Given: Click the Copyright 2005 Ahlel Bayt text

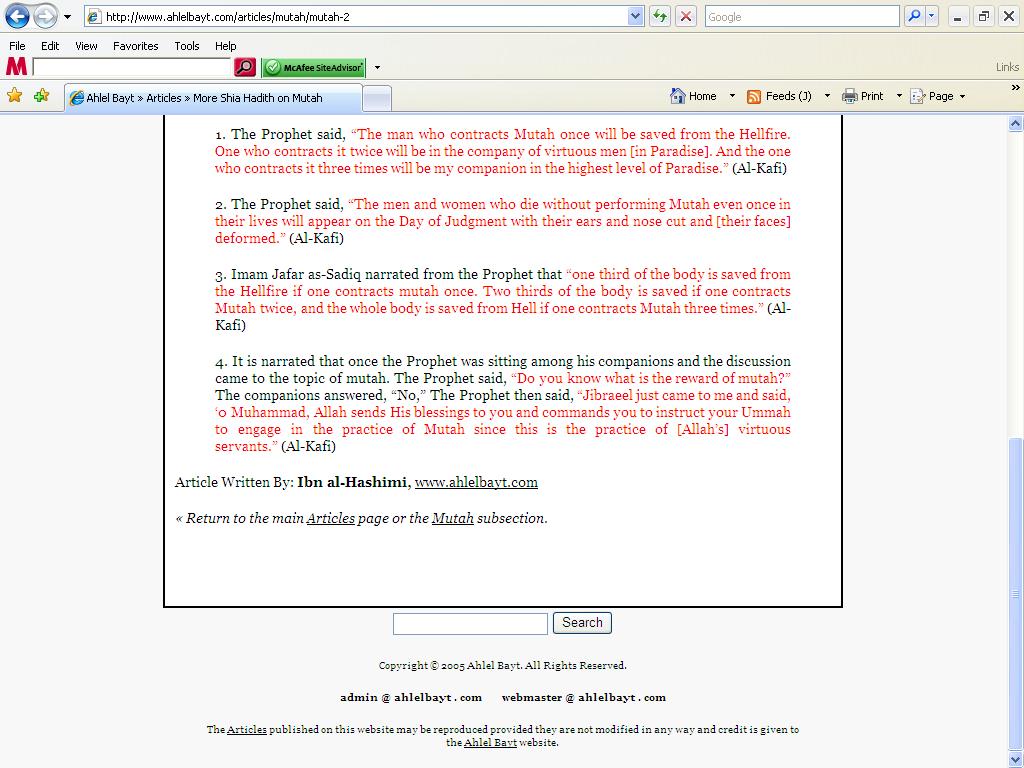Looking at the screenshot, I should click(502, 665).
